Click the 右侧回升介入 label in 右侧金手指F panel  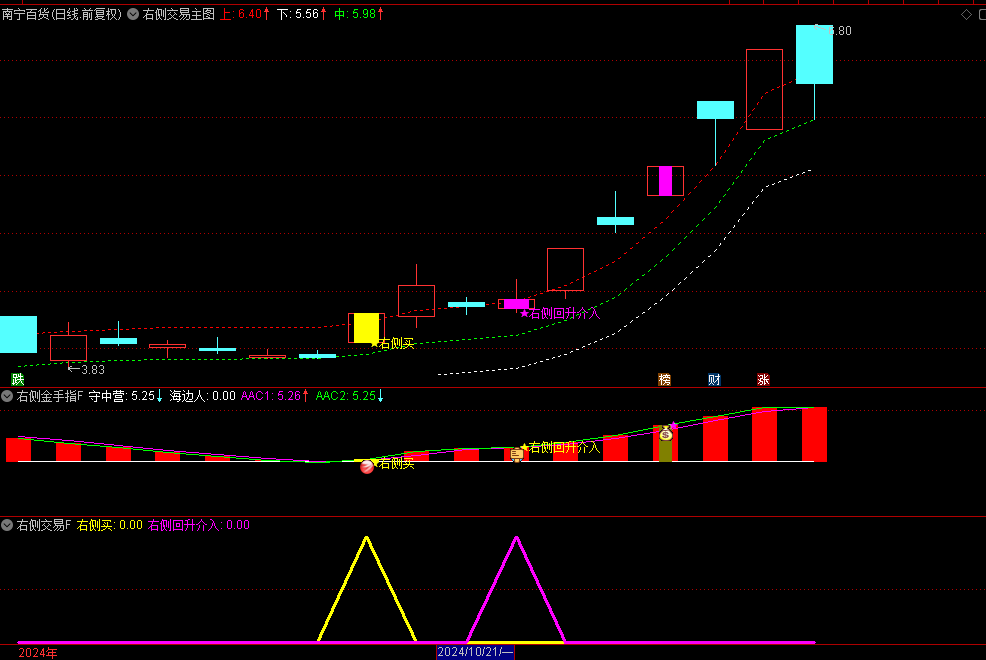[564, 448]
